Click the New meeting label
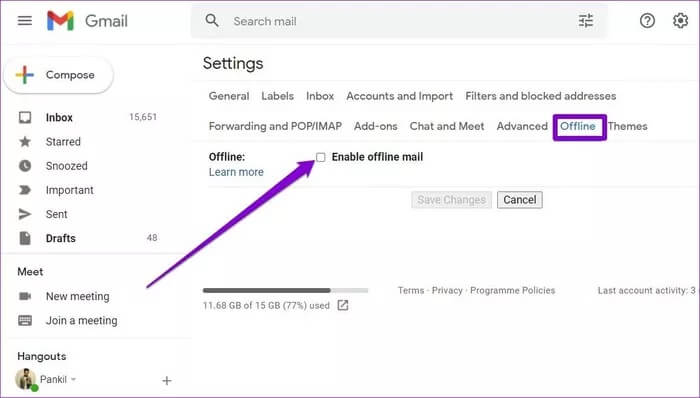 (77, 296)
